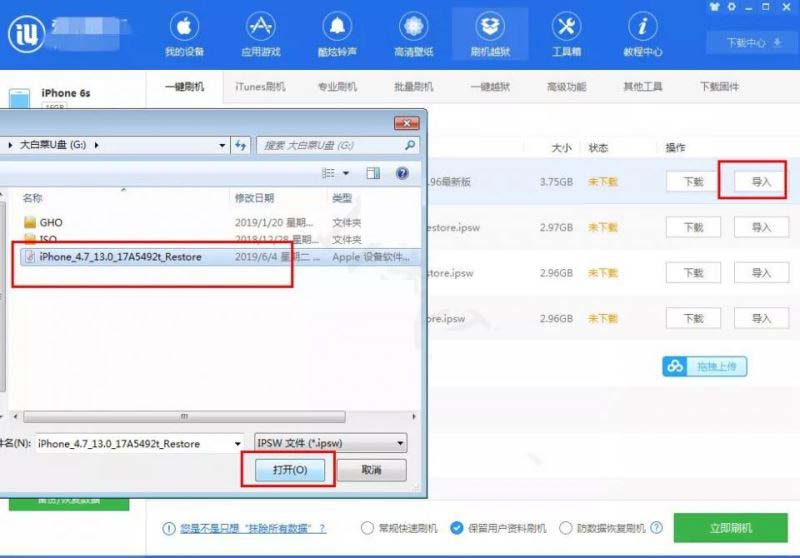This screenshot has height=558, width=800.
Task: Select 常规快速刷机 radio option
Action: (x=367, y=528)
